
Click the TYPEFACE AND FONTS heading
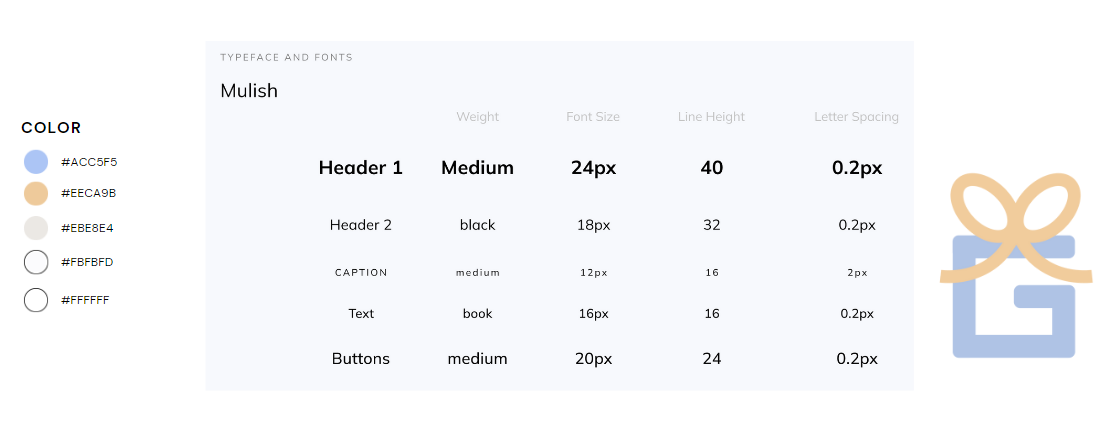pyautogui.click(x=286, y=58)
